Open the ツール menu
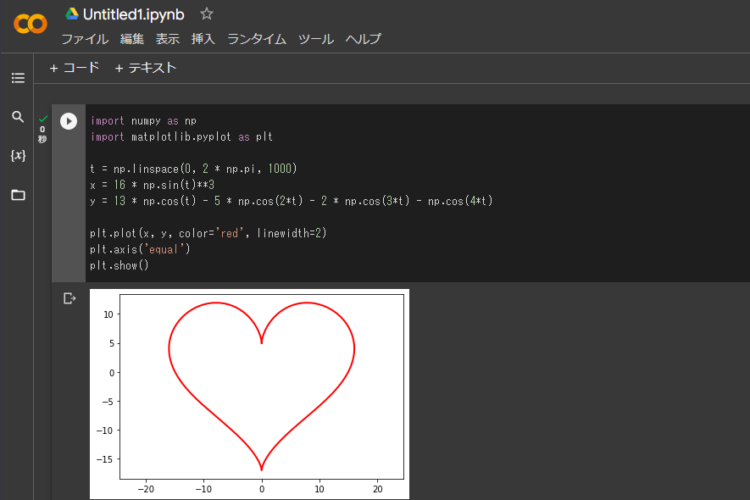The height and width of the screenshot is (500, 750). click(x=316, y=39)
